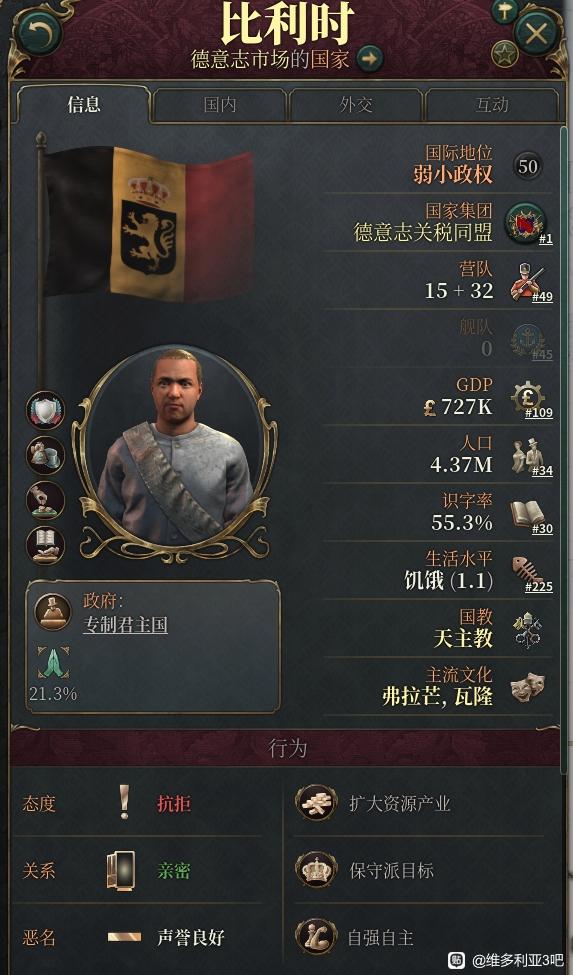Go to the German market via arrow button
This screenshot has height=975, width=573.
(x=370, y=59)
